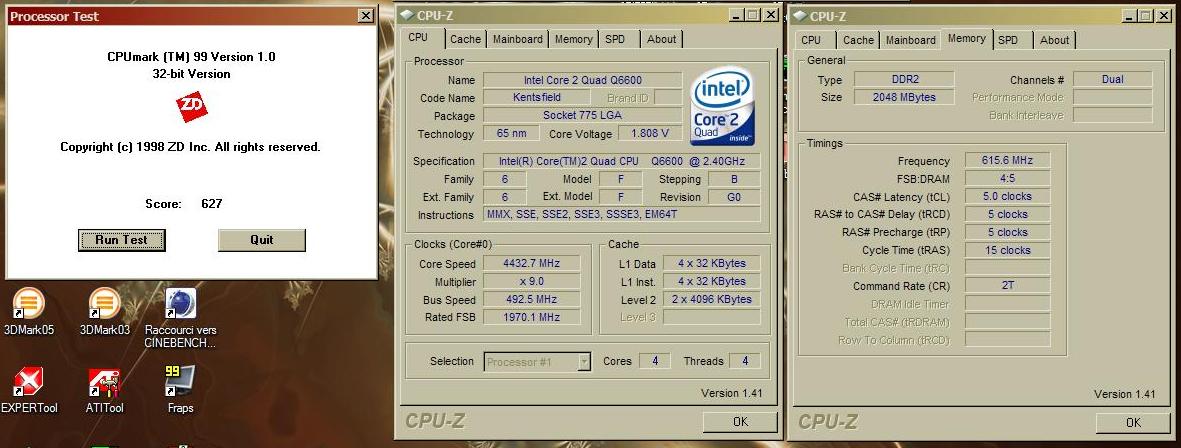Viewport: 1181px width, 448px height.
Task: Click the left CPU-Z title bar icon
Action: [x=407, y=15]
